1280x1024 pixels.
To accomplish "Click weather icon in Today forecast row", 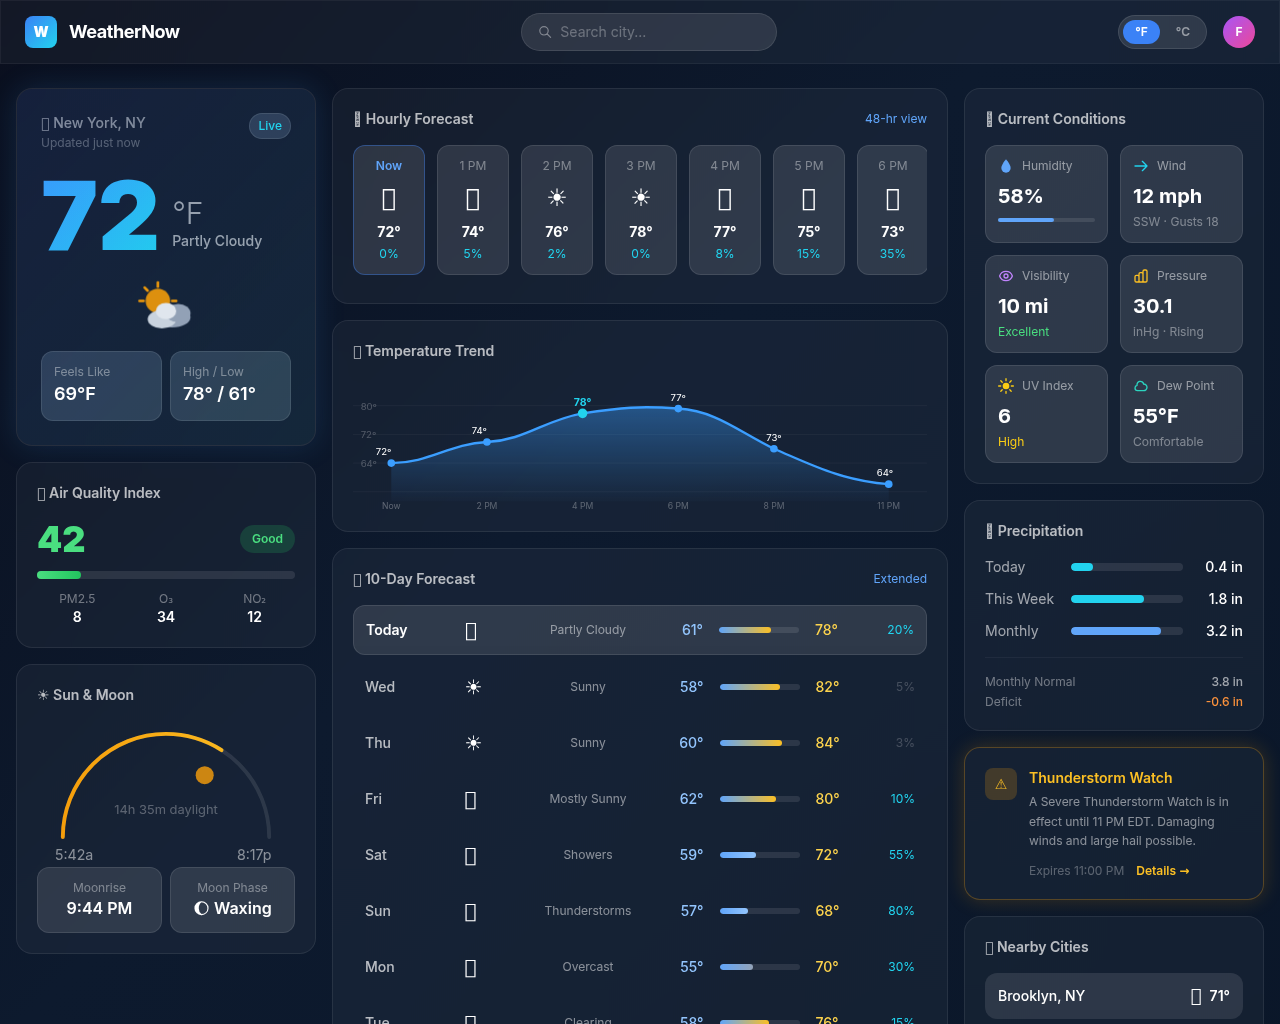I will 471,631.
